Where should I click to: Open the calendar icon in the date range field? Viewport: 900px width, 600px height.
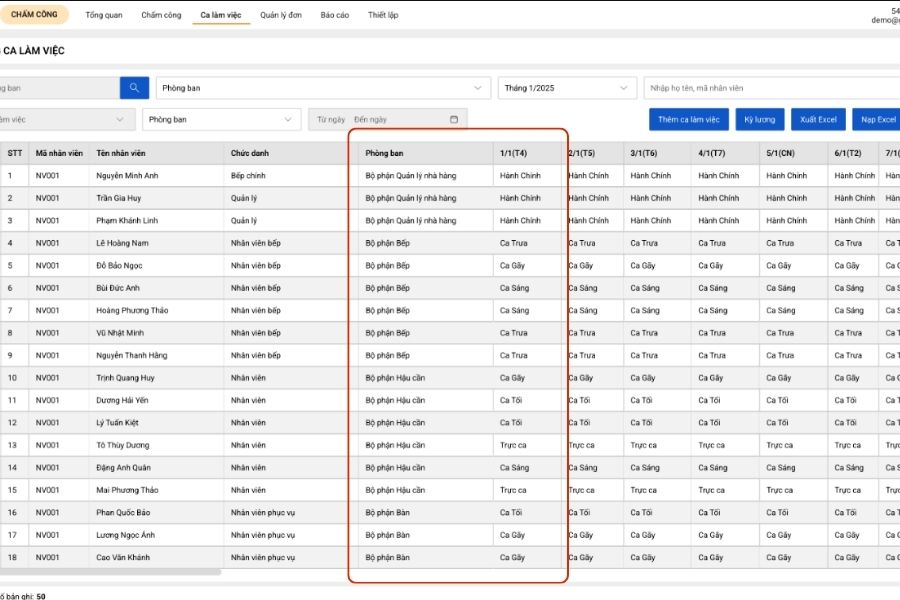point(454,119)
